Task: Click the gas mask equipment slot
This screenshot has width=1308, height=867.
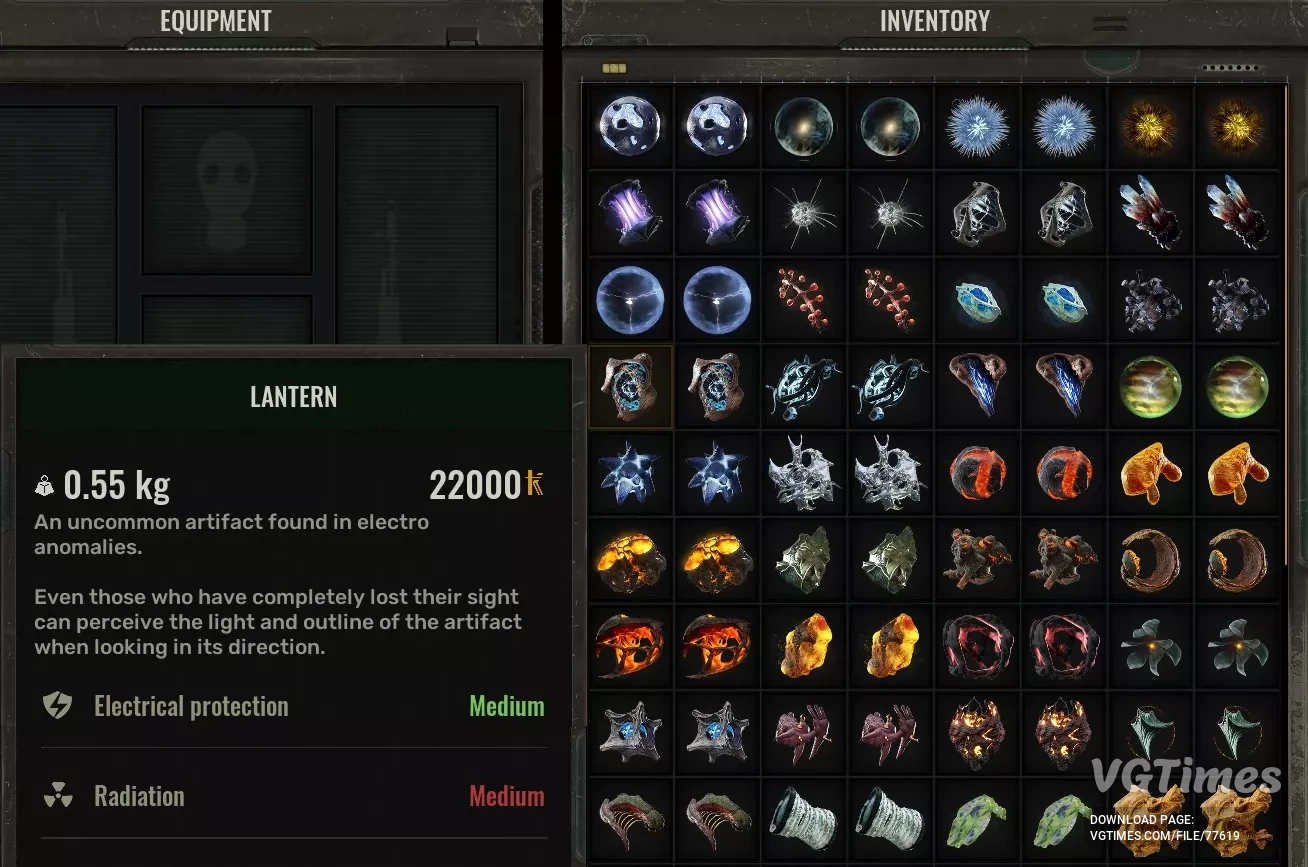Action: point(227,190)
